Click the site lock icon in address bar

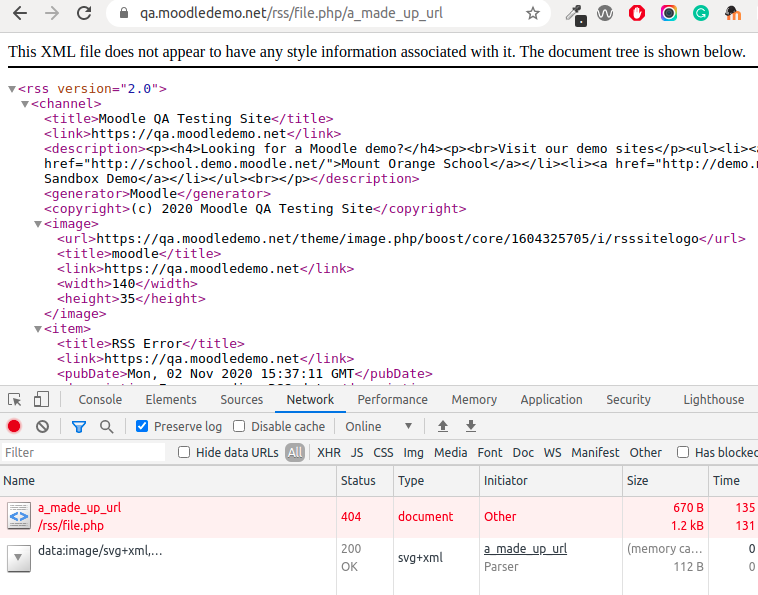[x=124, y=13]
